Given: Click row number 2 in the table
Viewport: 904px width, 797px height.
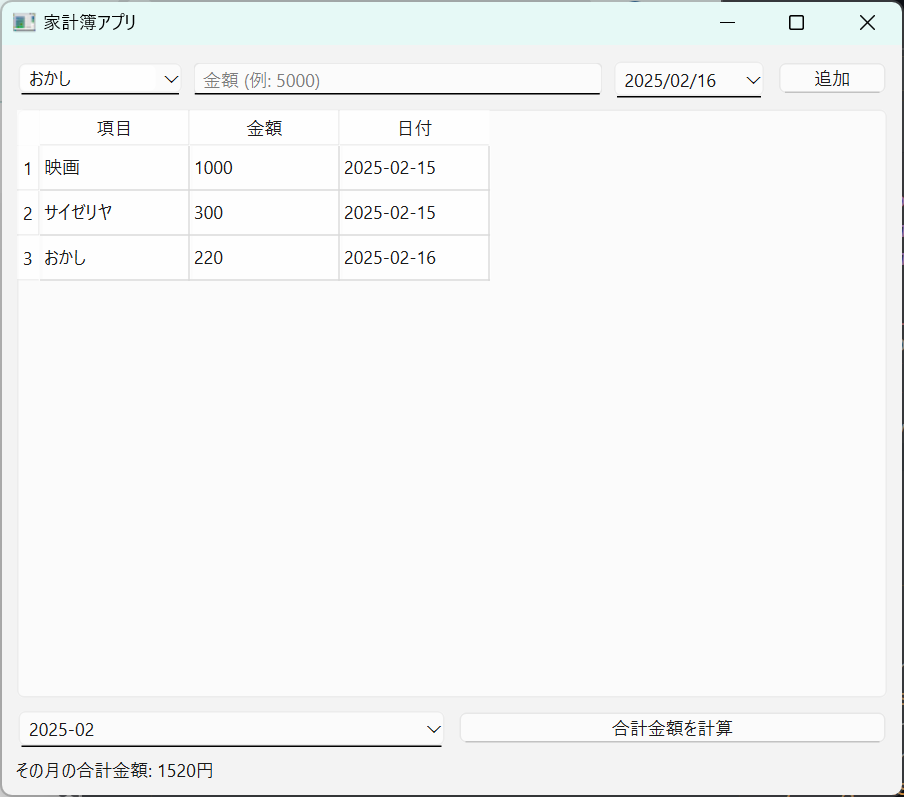Looking at the screenshot, I should point(27,212).
